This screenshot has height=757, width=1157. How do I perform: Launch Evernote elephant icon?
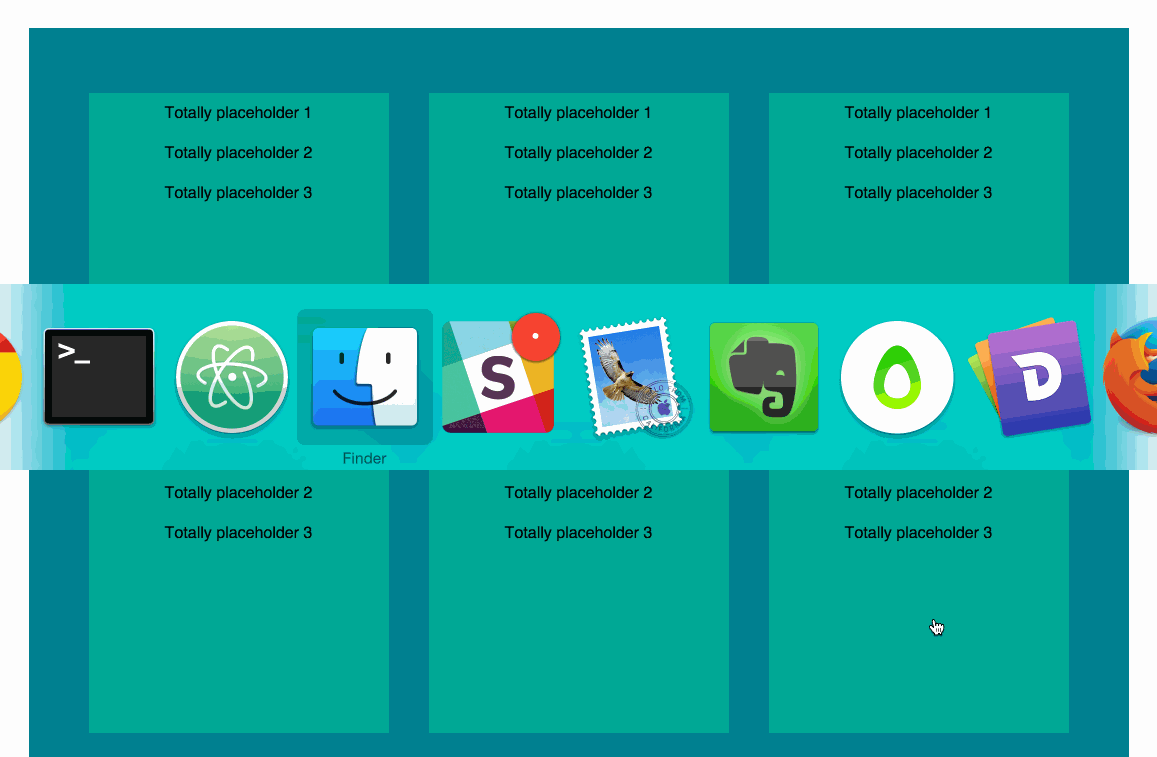click(x=764, y=377)
